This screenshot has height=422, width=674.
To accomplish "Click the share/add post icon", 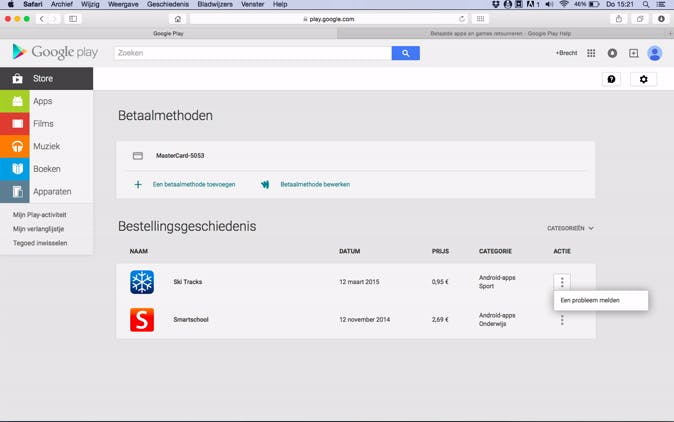I will pos(634,53).
